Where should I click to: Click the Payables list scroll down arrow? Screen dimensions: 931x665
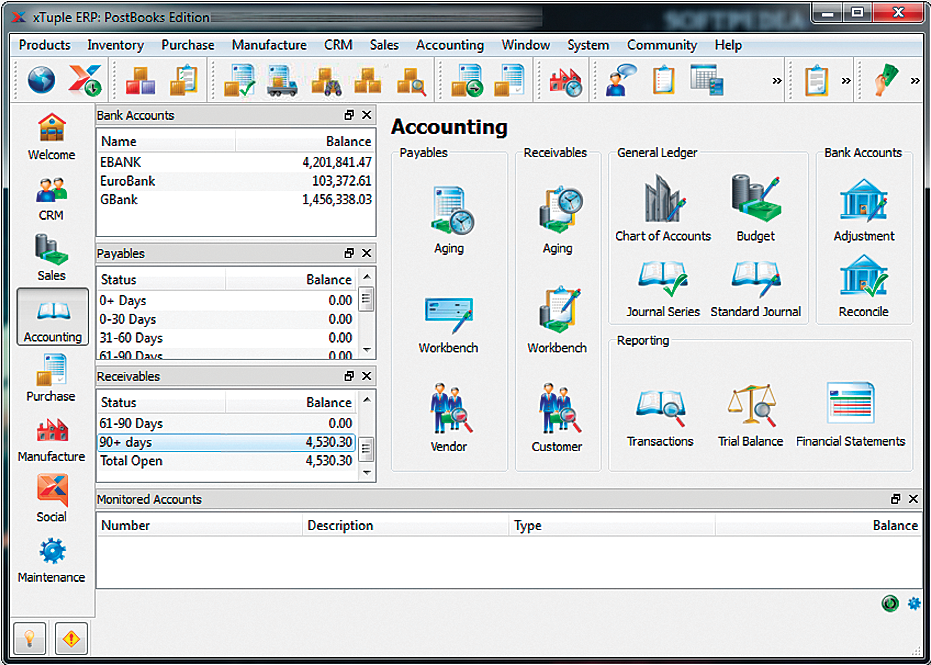pyautogui.click(x=367, y=350)
